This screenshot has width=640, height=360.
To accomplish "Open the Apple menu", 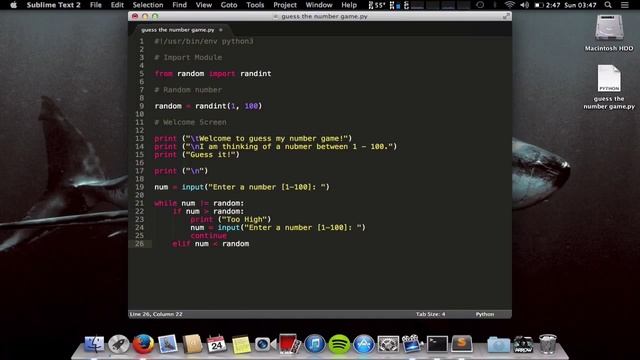I will pos(13,5).
